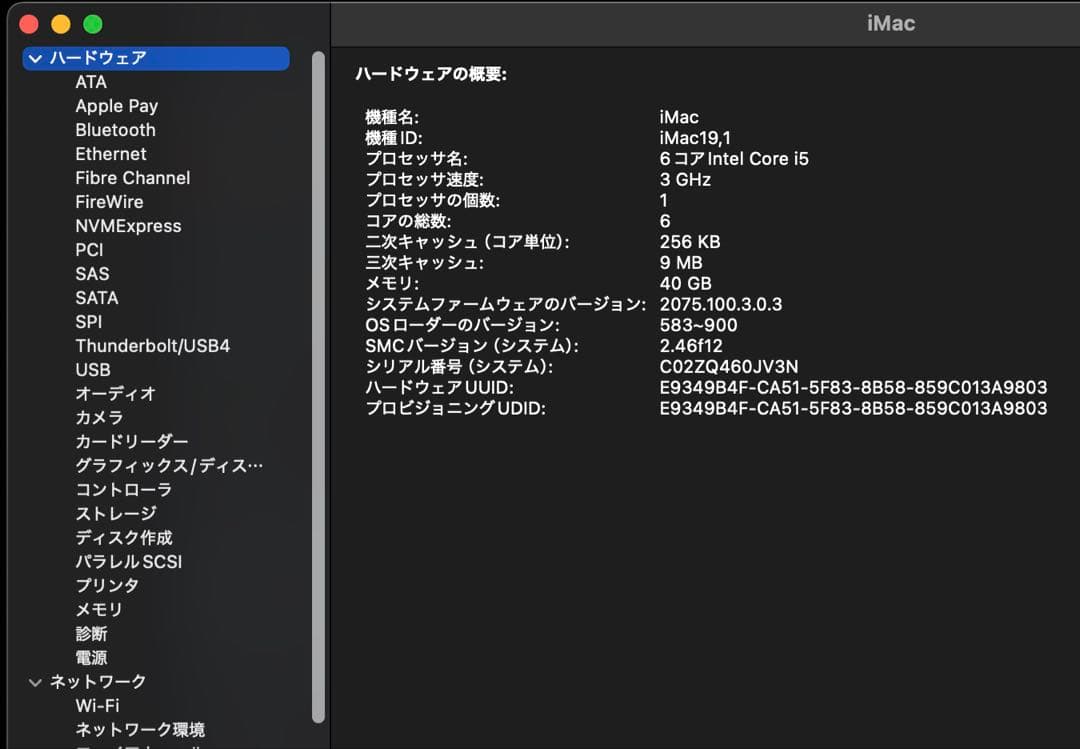Open the NVMExpress entry
This screenshot has height=749, width=1080.
128,226
